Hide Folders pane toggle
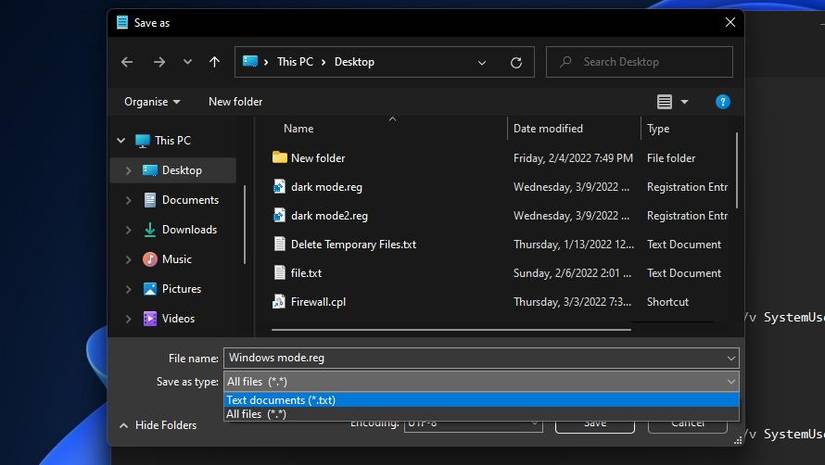 (158, 425)
